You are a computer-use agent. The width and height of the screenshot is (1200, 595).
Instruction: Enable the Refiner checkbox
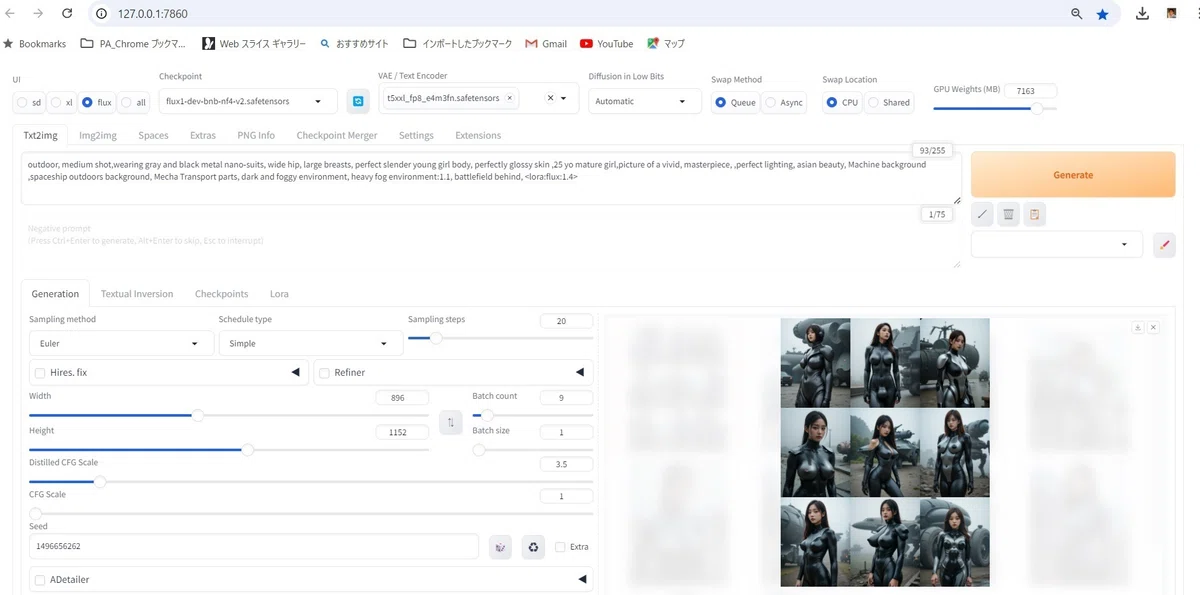[x=324, y=373]
